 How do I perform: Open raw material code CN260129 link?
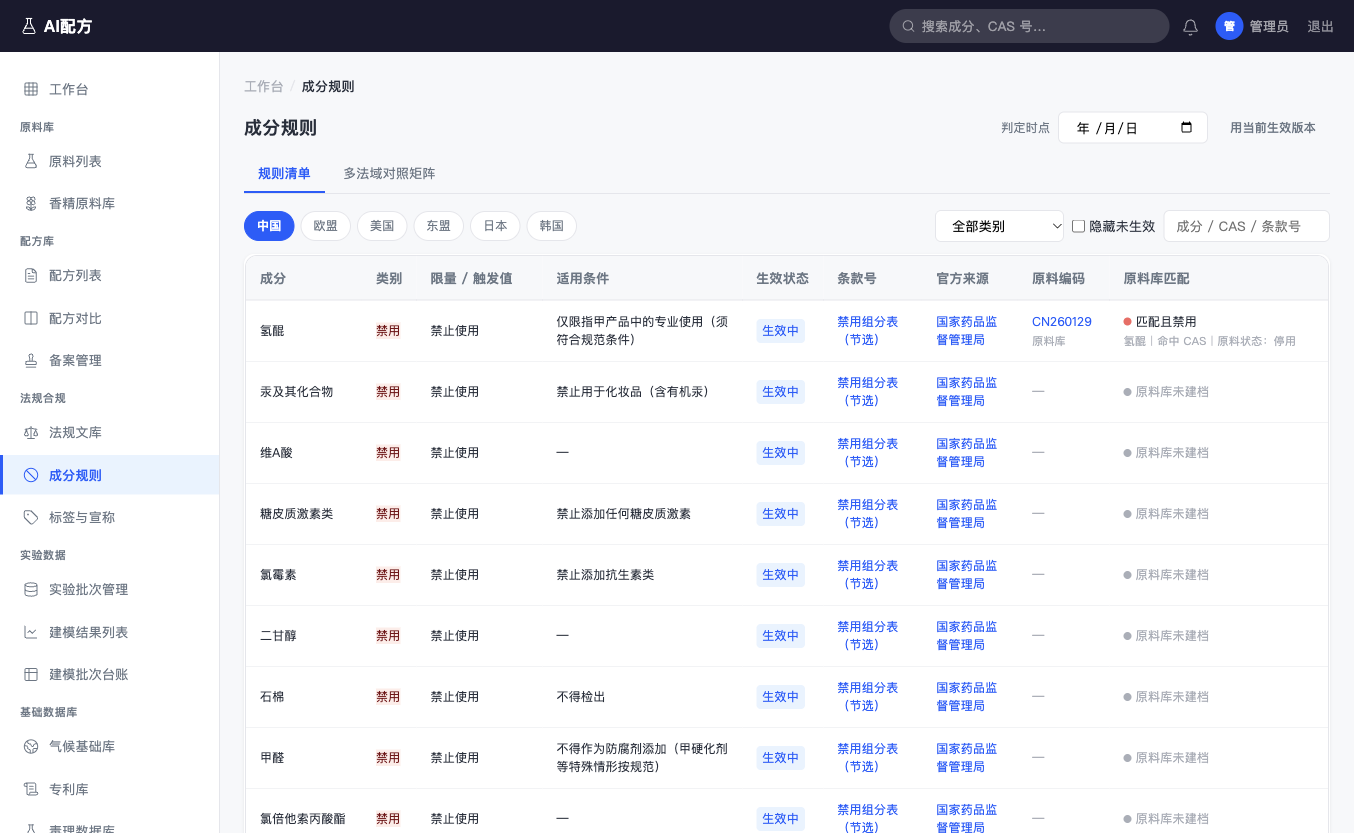tap(1062, 322)
